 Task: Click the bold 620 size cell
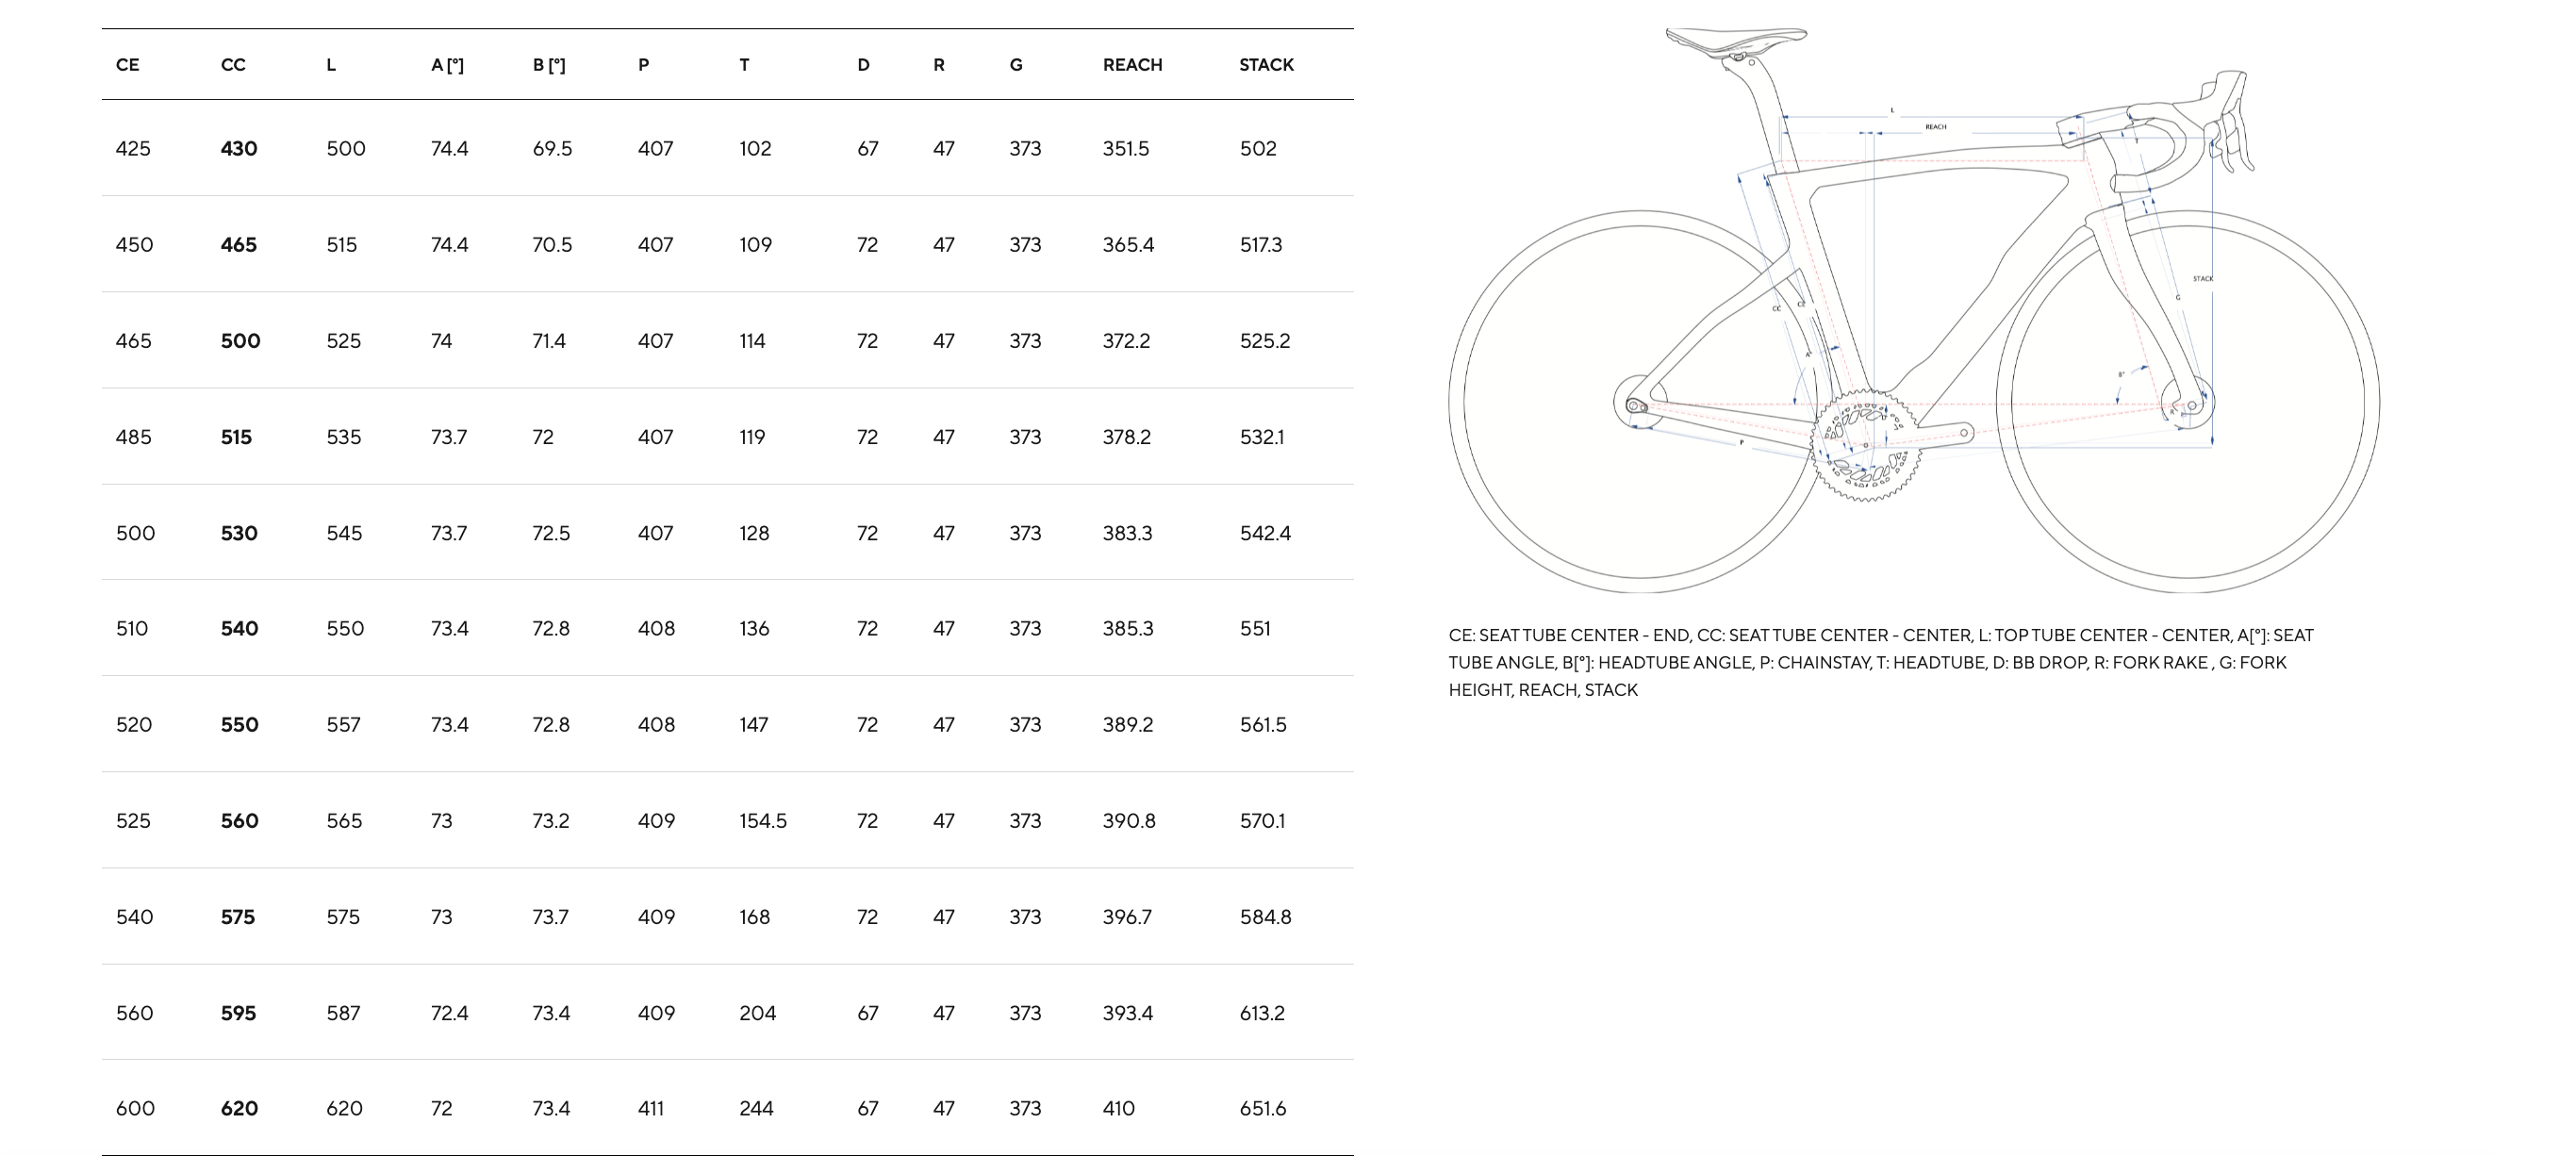click(239, 1108)
